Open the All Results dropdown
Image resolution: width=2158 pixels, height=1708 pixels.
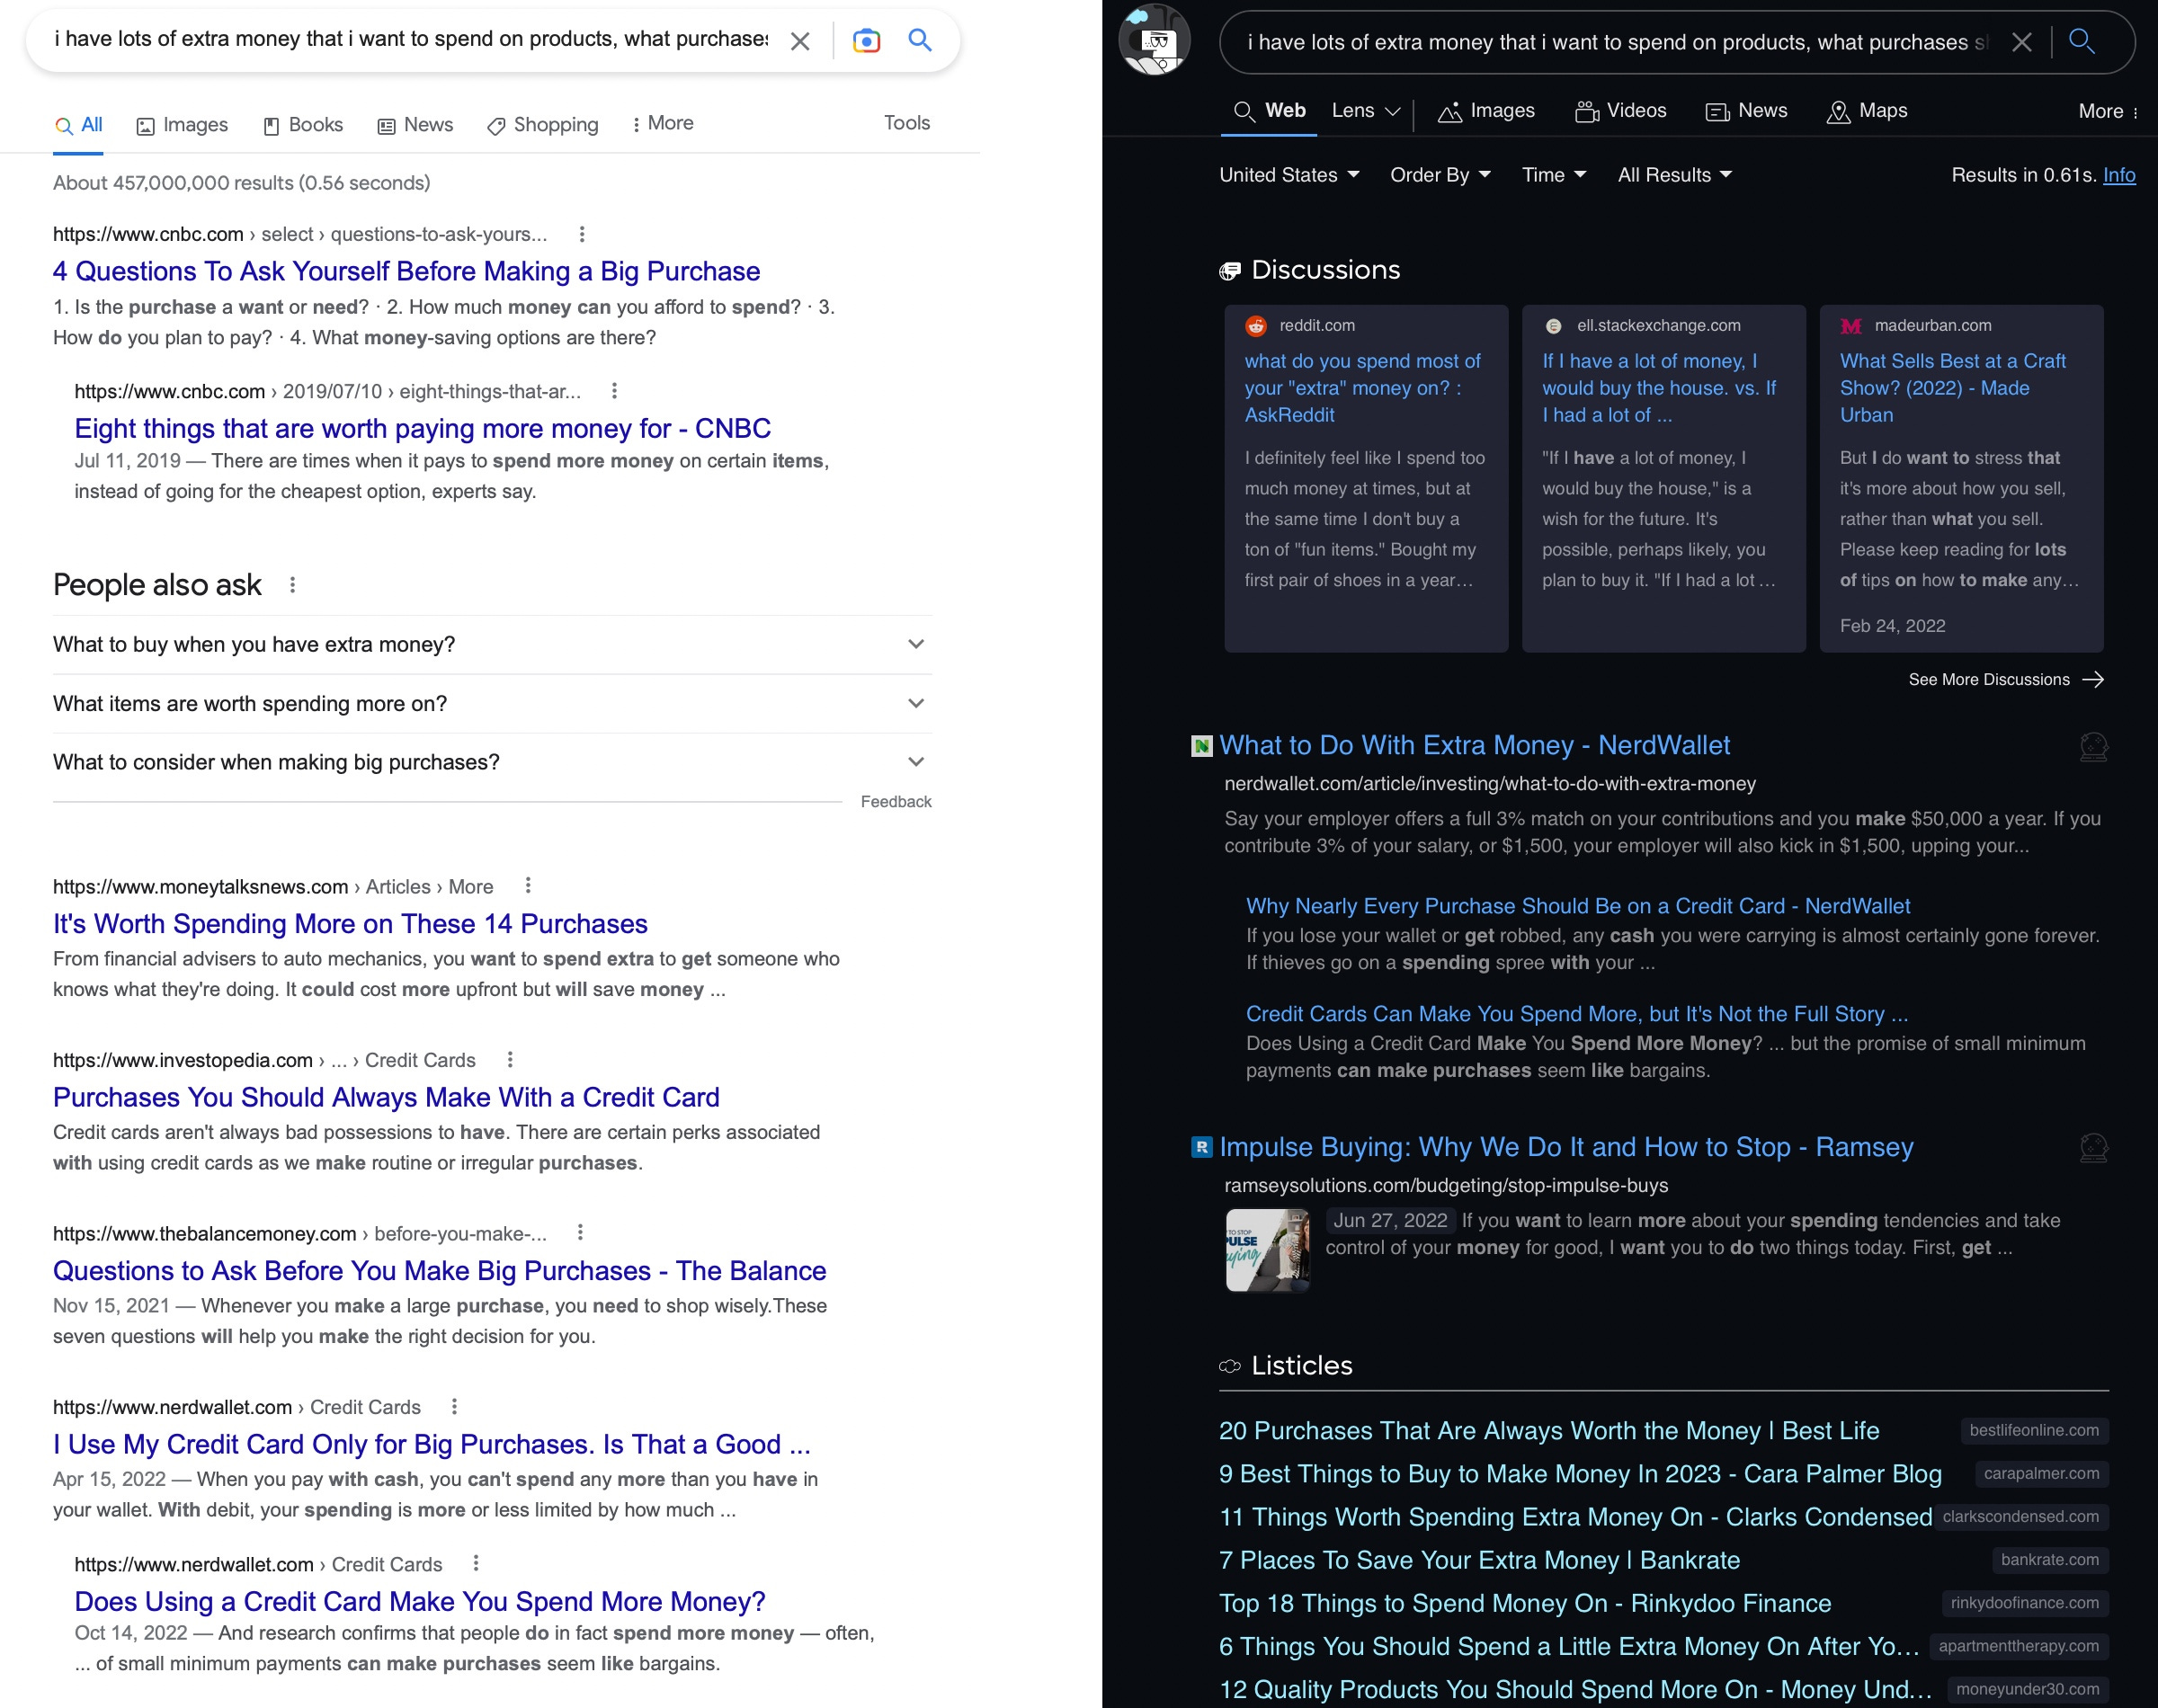click(1675, 175)
